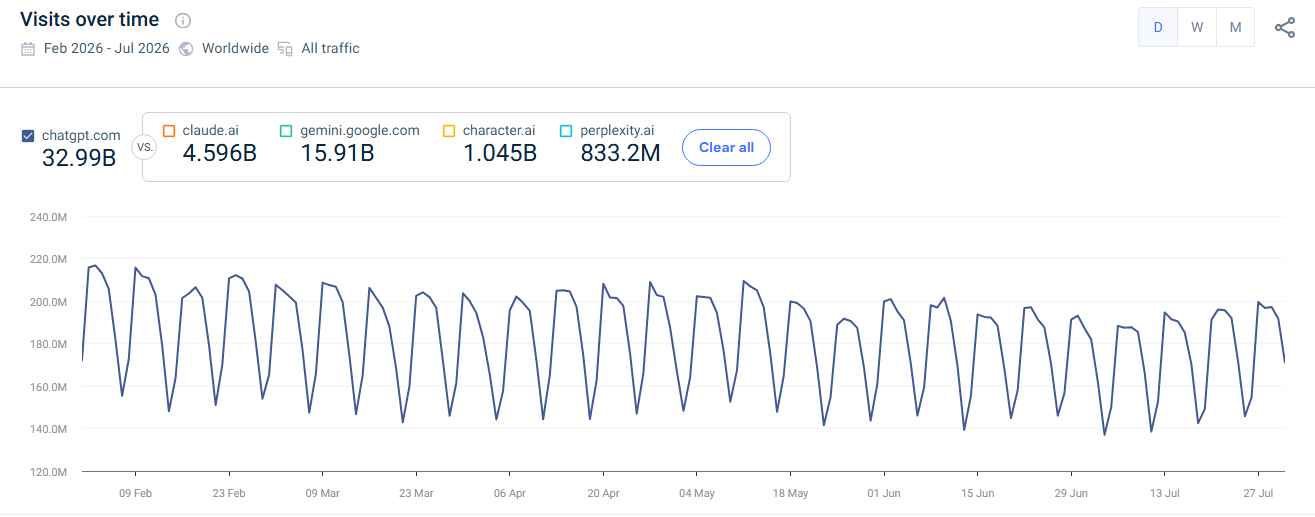Click the 20 Apr x-axis label
The image size is (1315, 517).
[x=603, y=493]
